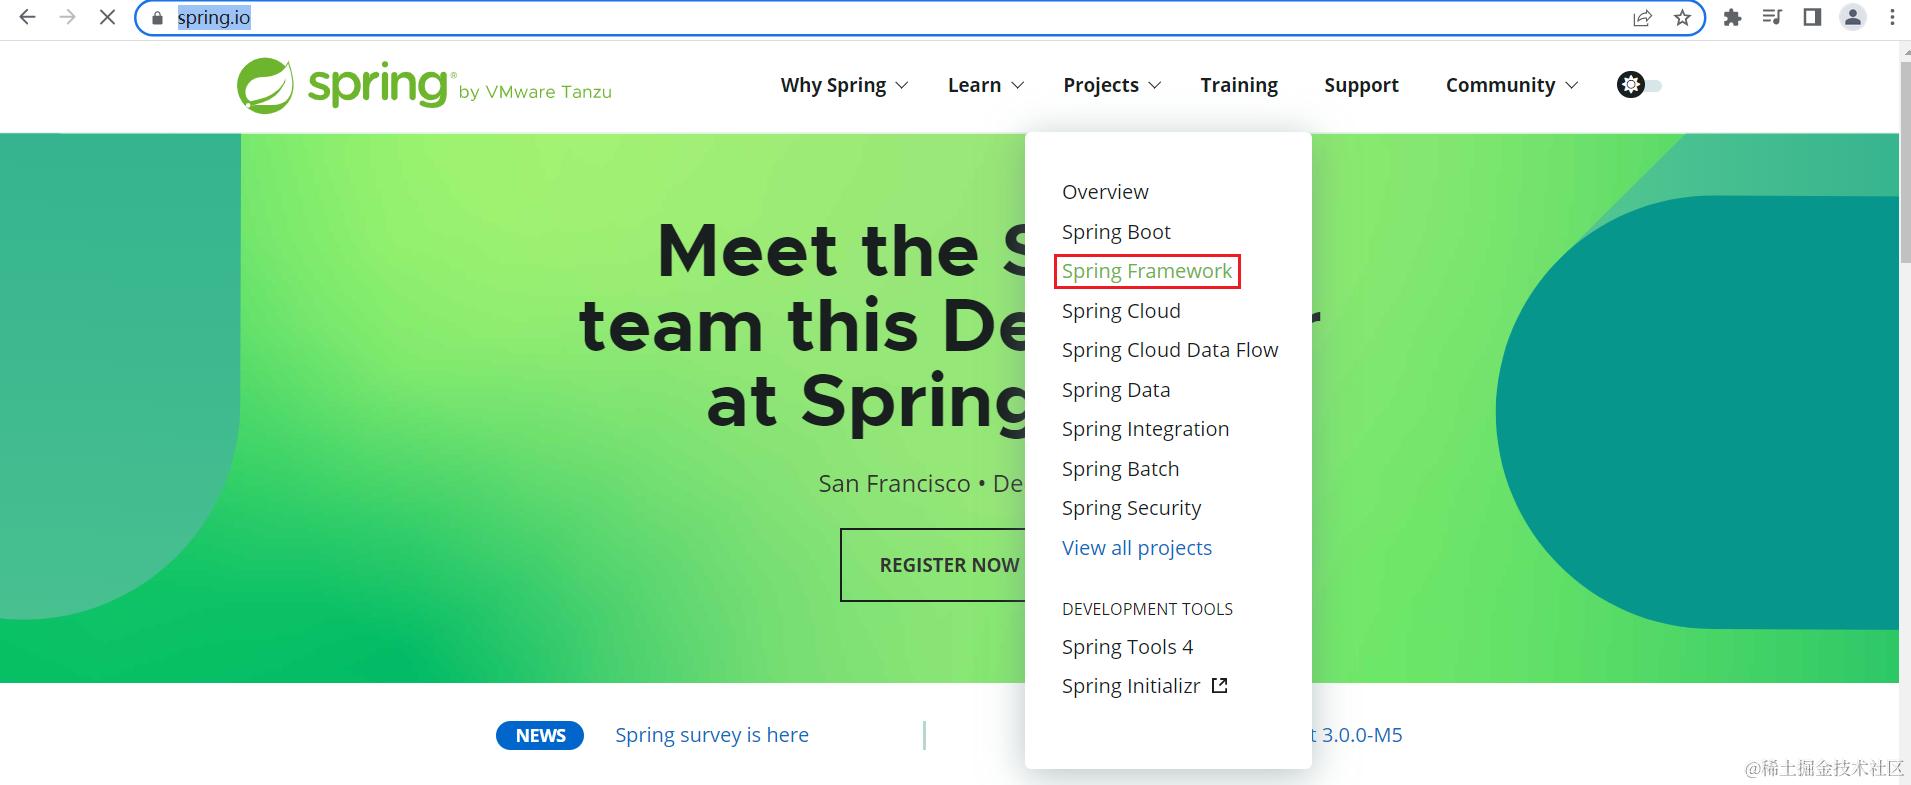Click the REGISTER NOW button
This screenshot has width=1911, height=785.
[934, 565]
